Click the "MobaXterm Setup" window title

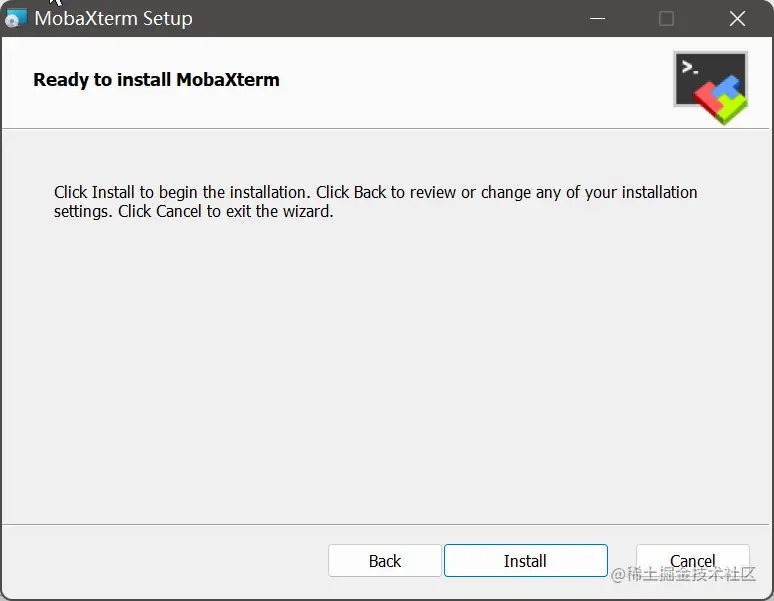coord(114,19)
